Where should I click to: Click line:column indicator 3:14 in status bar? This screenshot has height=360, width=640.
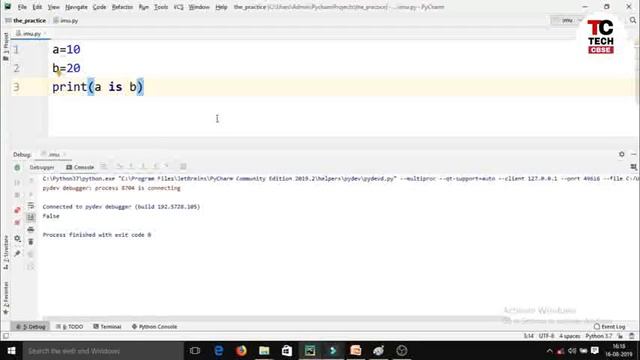(x=529, y=336)
